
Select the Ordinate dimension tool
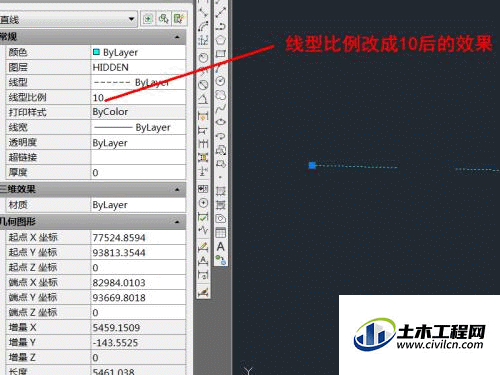point(203,40)
